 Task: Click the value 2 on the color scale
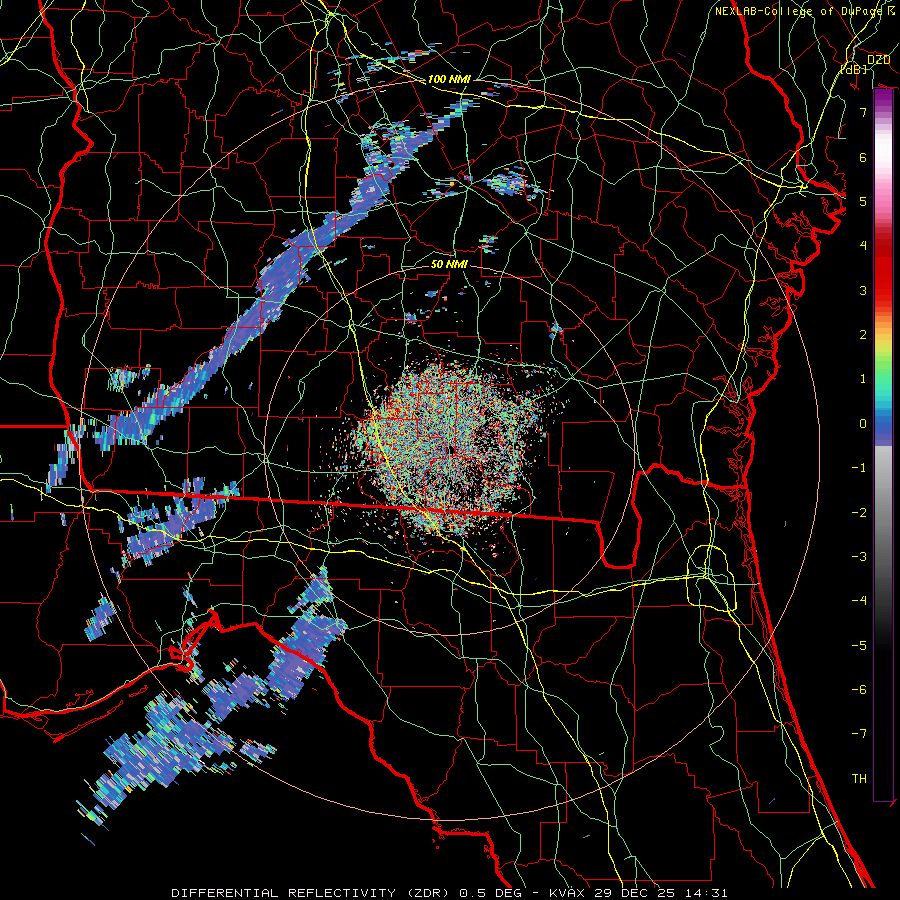pyautogui.click(x=863, y=335)
